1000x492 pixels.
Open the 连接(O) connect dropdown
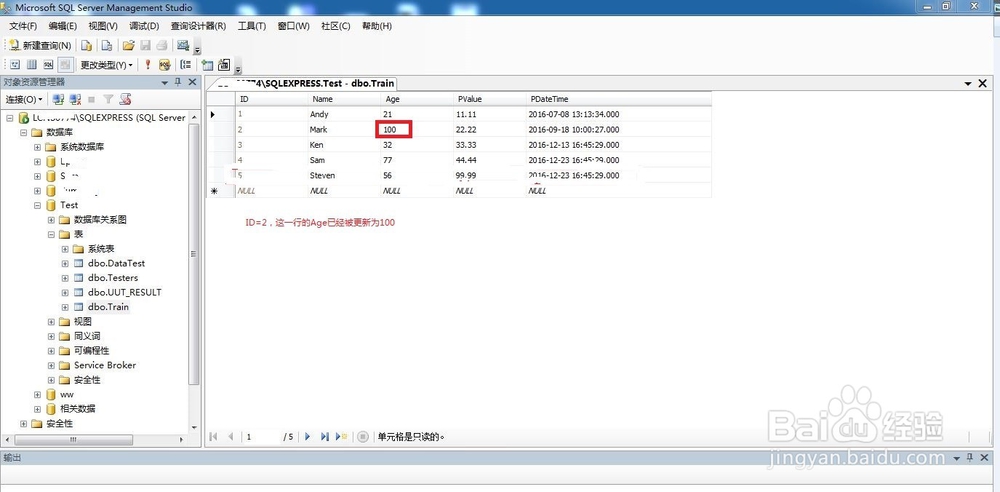(x=24, y=99)
